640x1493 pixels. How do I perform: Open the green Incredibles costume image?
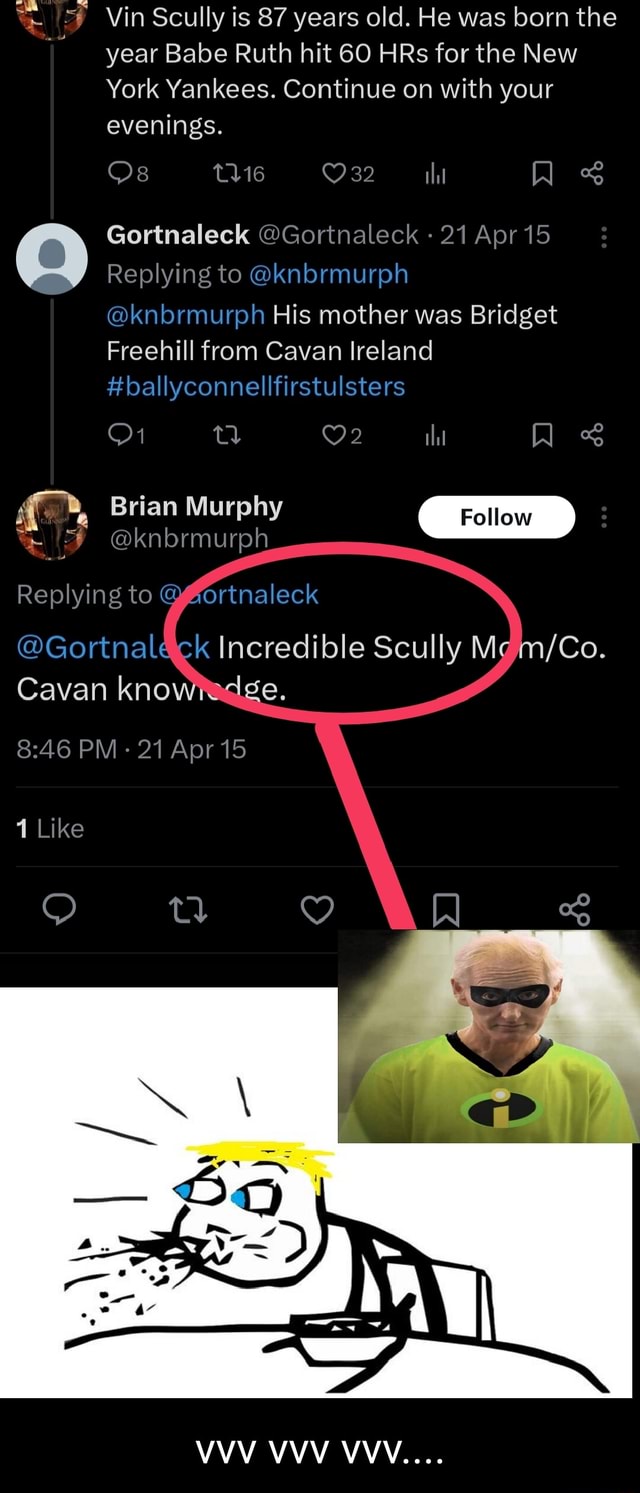(x=488, y=1035)
